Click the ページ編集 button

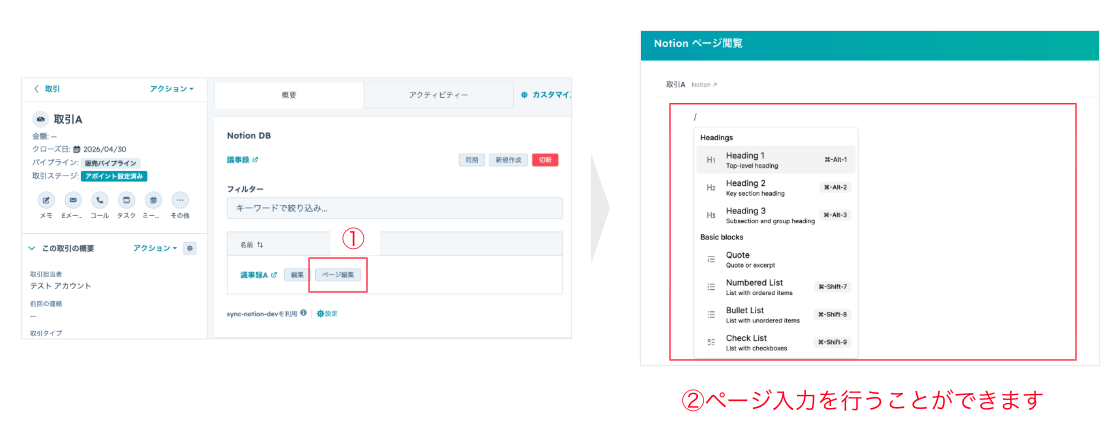340,274
